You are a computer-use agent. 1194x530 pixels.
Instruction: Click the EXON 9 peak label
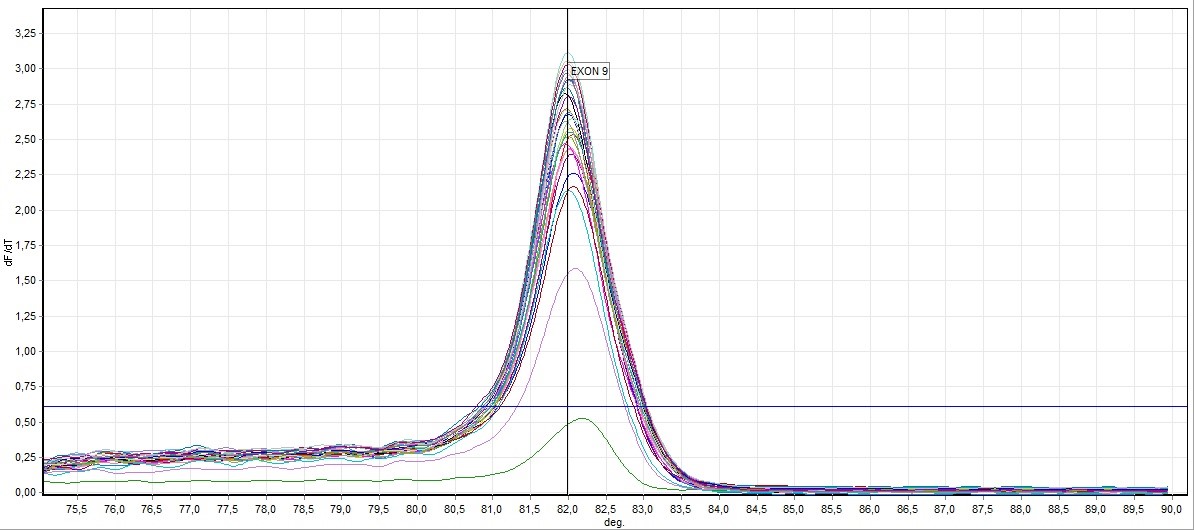point(589,71)
